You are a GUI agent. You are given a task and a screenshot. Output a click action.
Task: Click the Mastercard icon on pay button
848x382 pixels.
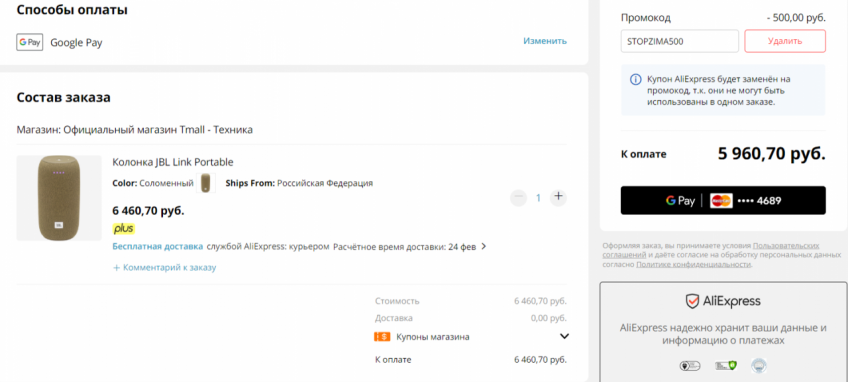pyautogui.click(x=722, y=201)
